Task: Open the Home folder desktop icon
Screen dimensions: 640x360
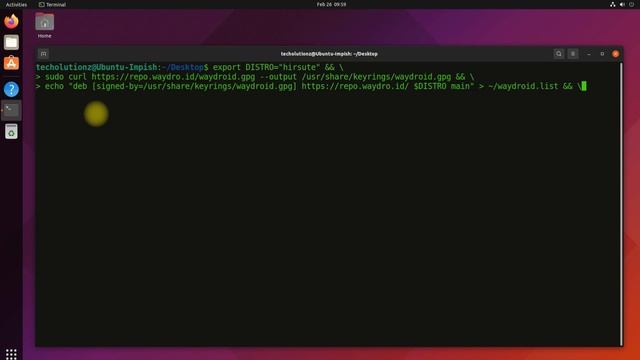Action: (44, 26)
